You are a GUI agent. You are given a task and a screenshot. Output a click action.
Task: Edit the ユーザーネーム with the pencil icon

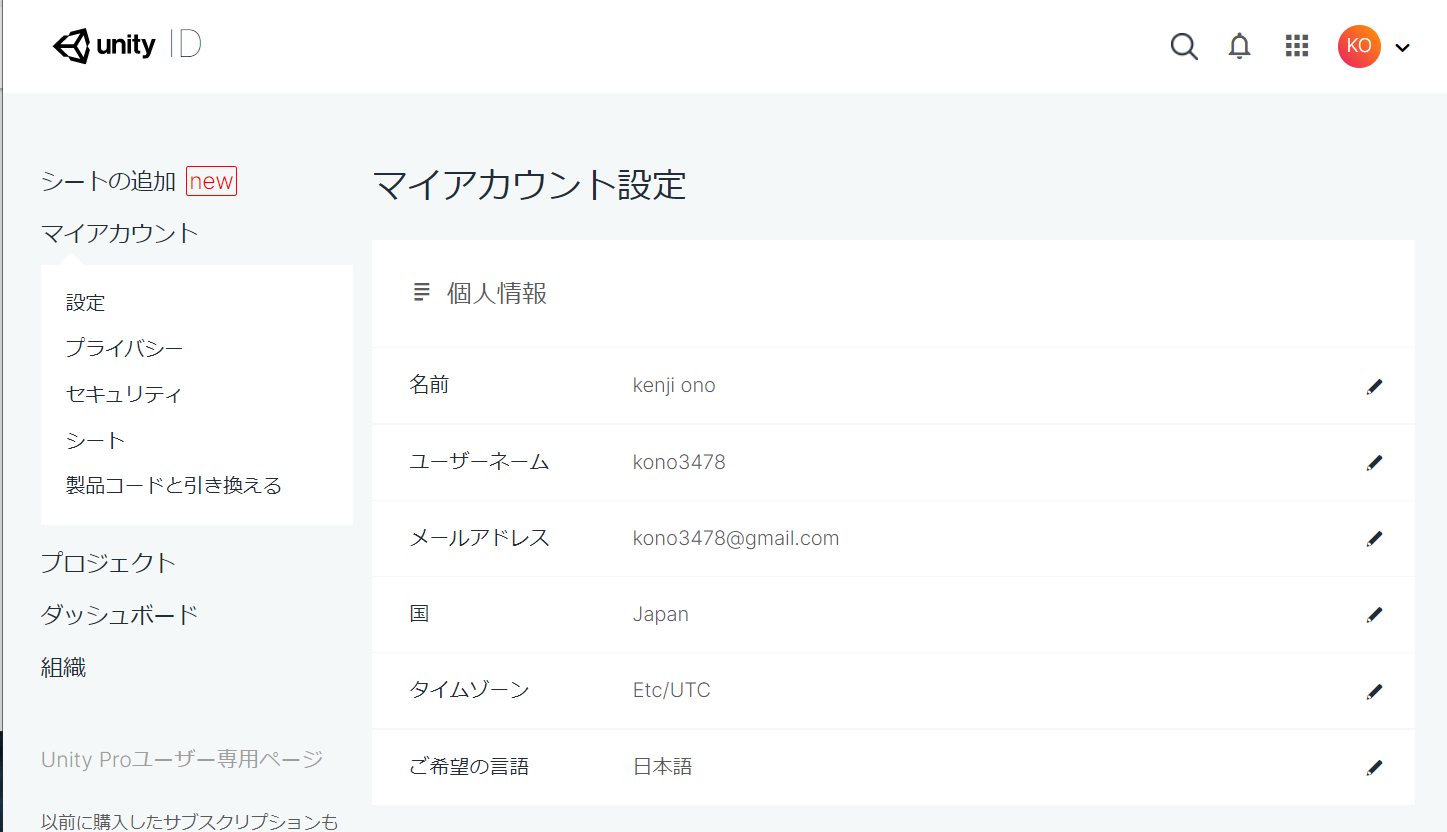pos(1375,462)
